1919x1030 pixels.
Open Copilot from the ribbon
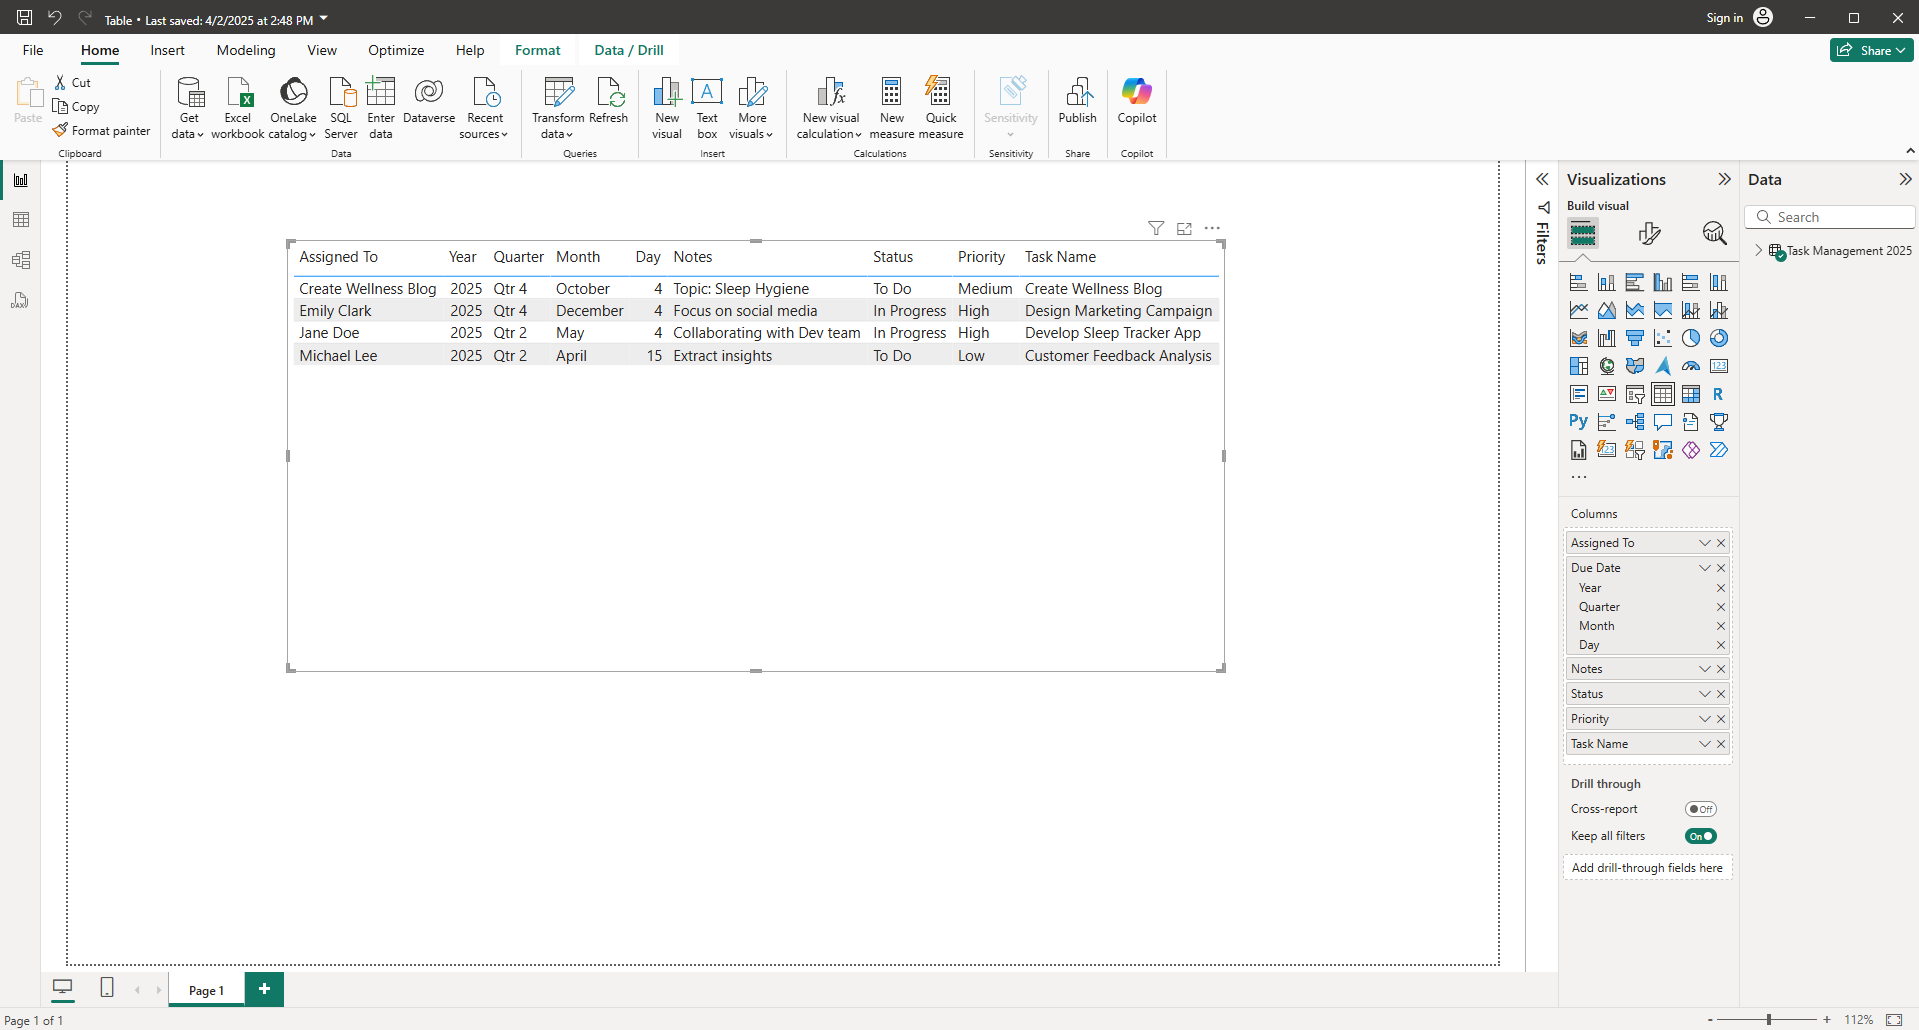pyautogui.click(x=1136, y=100)
